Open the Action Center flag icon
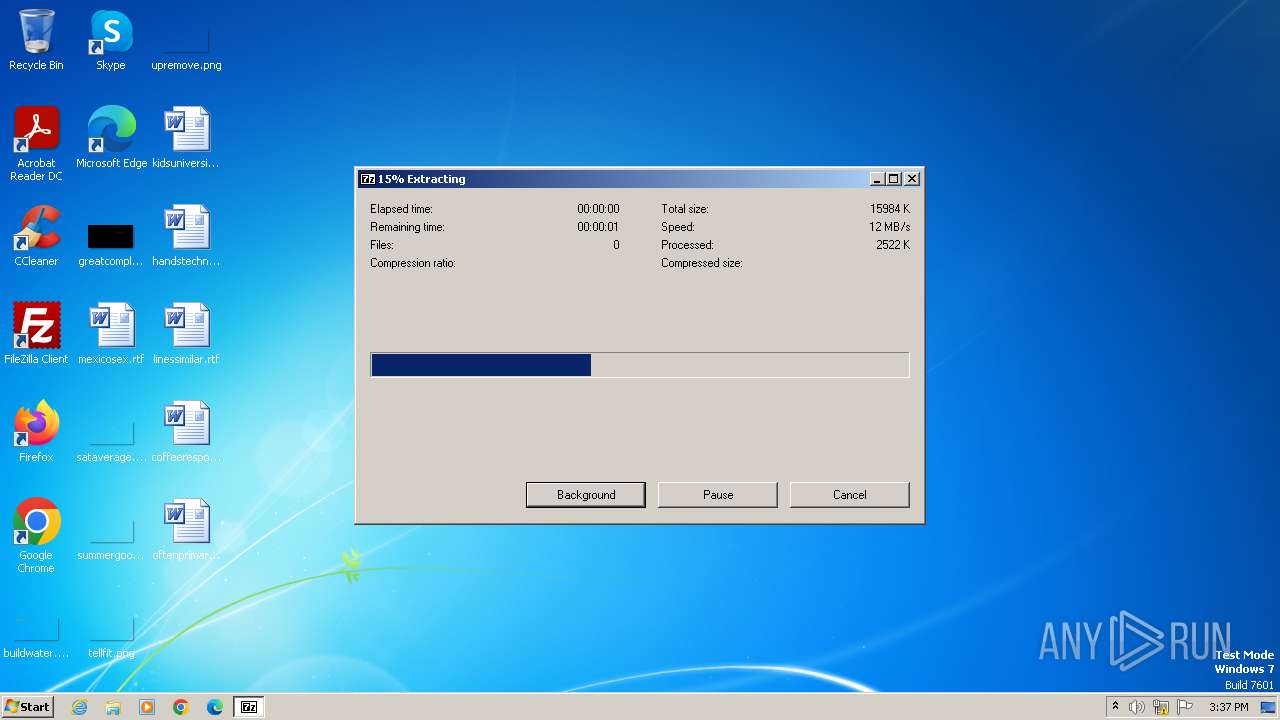 click(1185, 707)
